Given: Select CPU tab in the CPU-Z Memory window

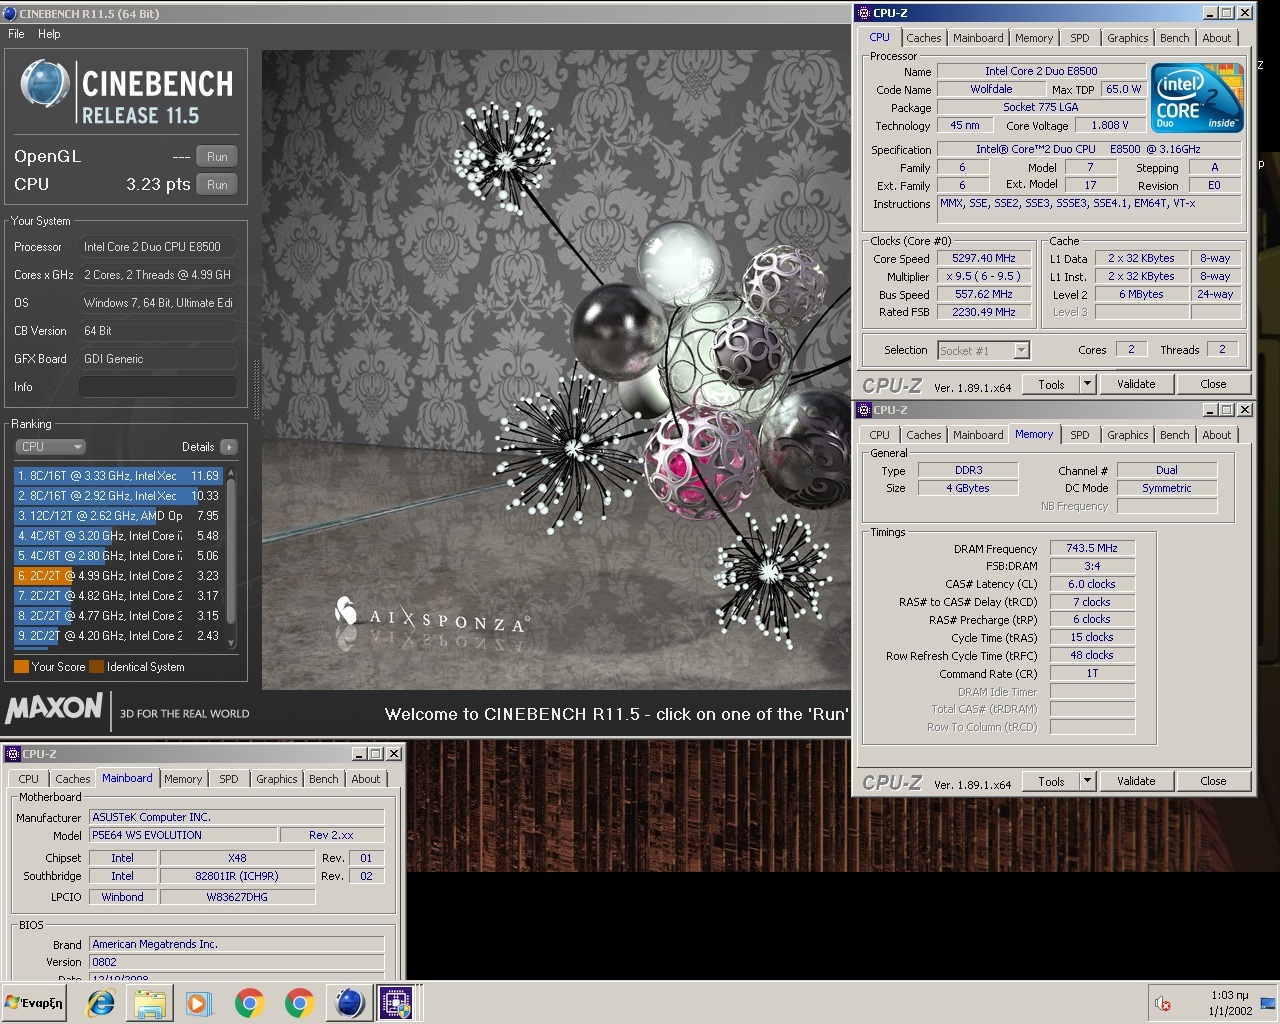Looking at the screenshot, I should point(879,435).
